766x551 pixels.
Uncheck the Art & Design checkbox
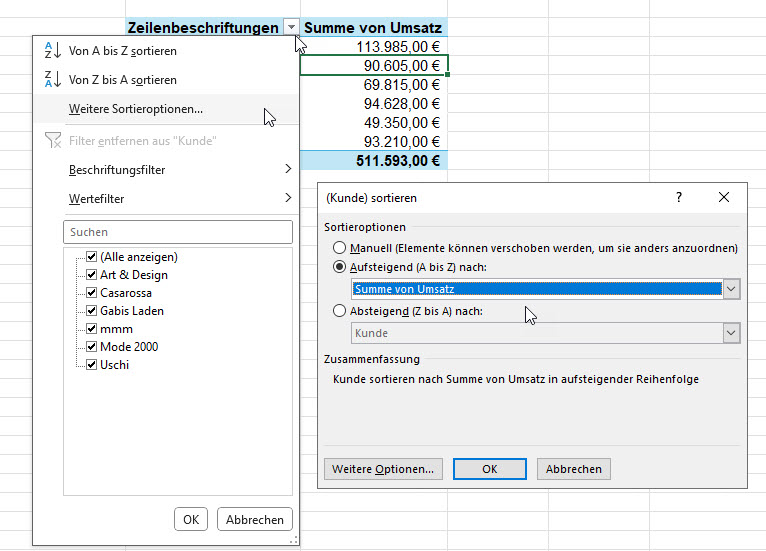92,275
